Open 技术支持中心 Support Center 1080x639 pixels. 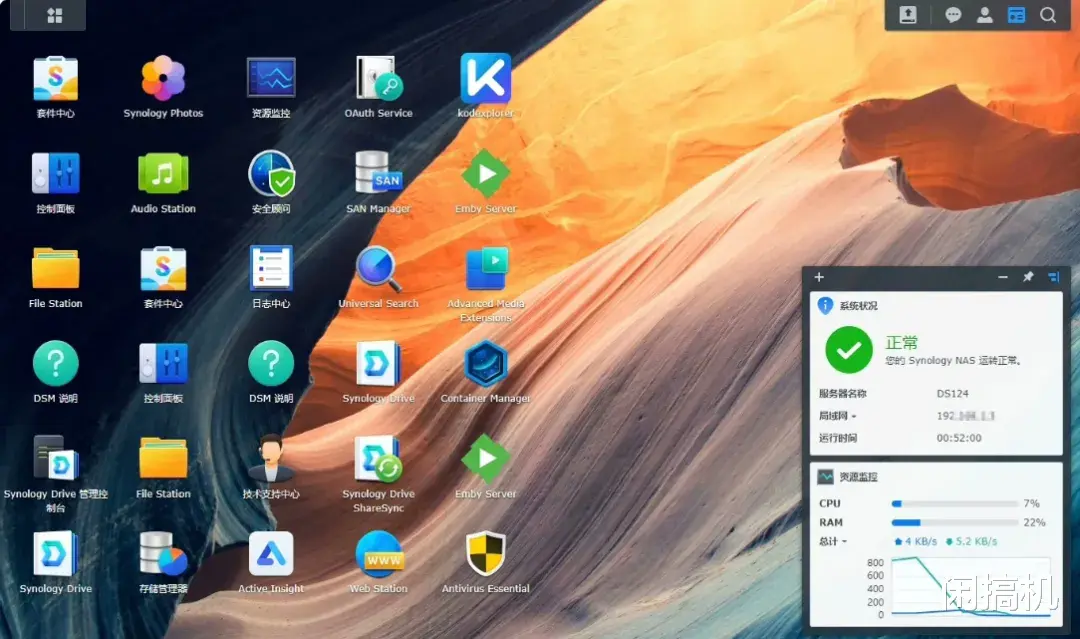271,467
